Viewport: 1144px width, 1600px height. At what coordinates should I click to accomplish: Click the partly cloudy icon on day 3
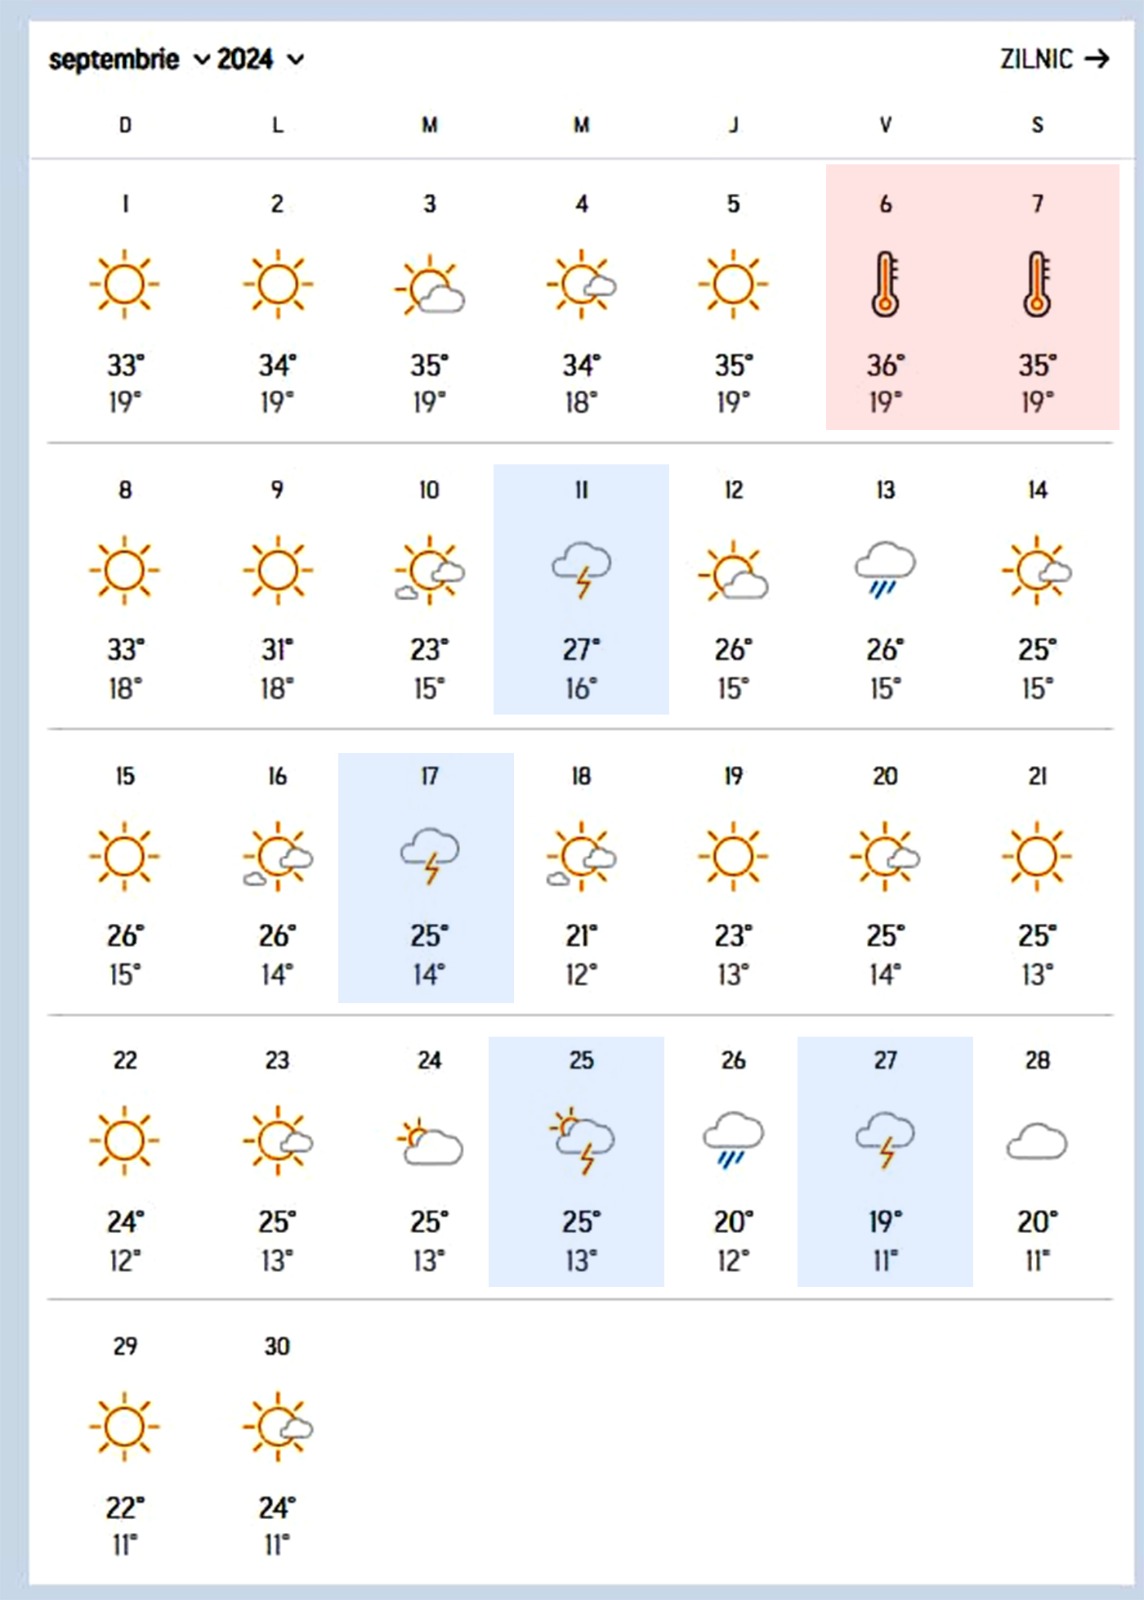click(430, 285)
